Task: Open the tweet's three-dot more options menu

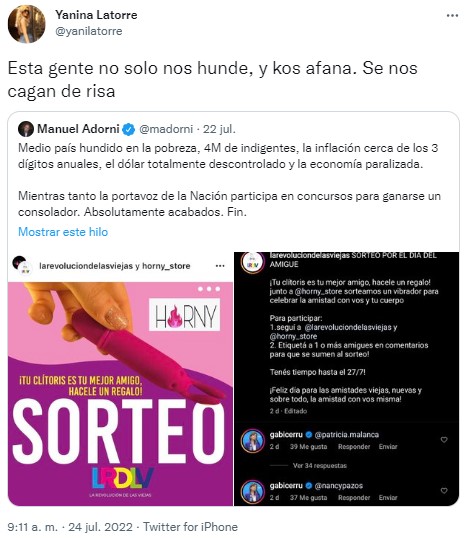Action: [452, 15]
